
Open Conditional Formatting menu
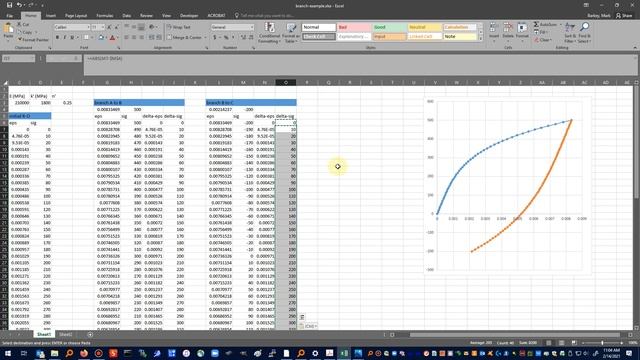point(269,33)
